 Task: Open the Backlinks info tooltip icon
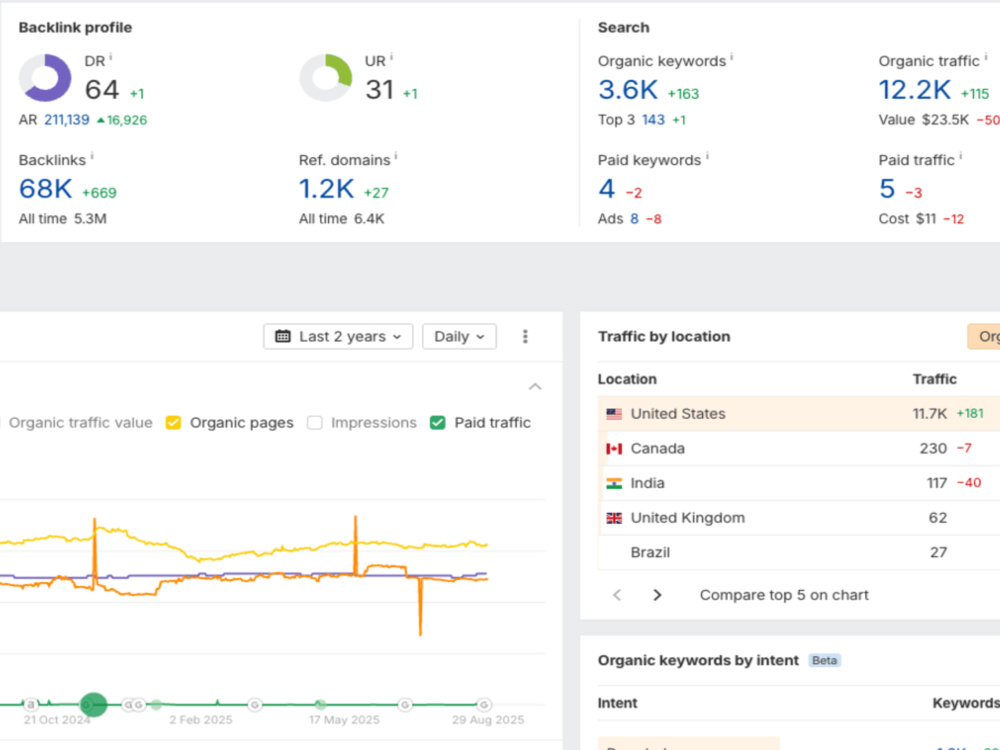(92, 156)
